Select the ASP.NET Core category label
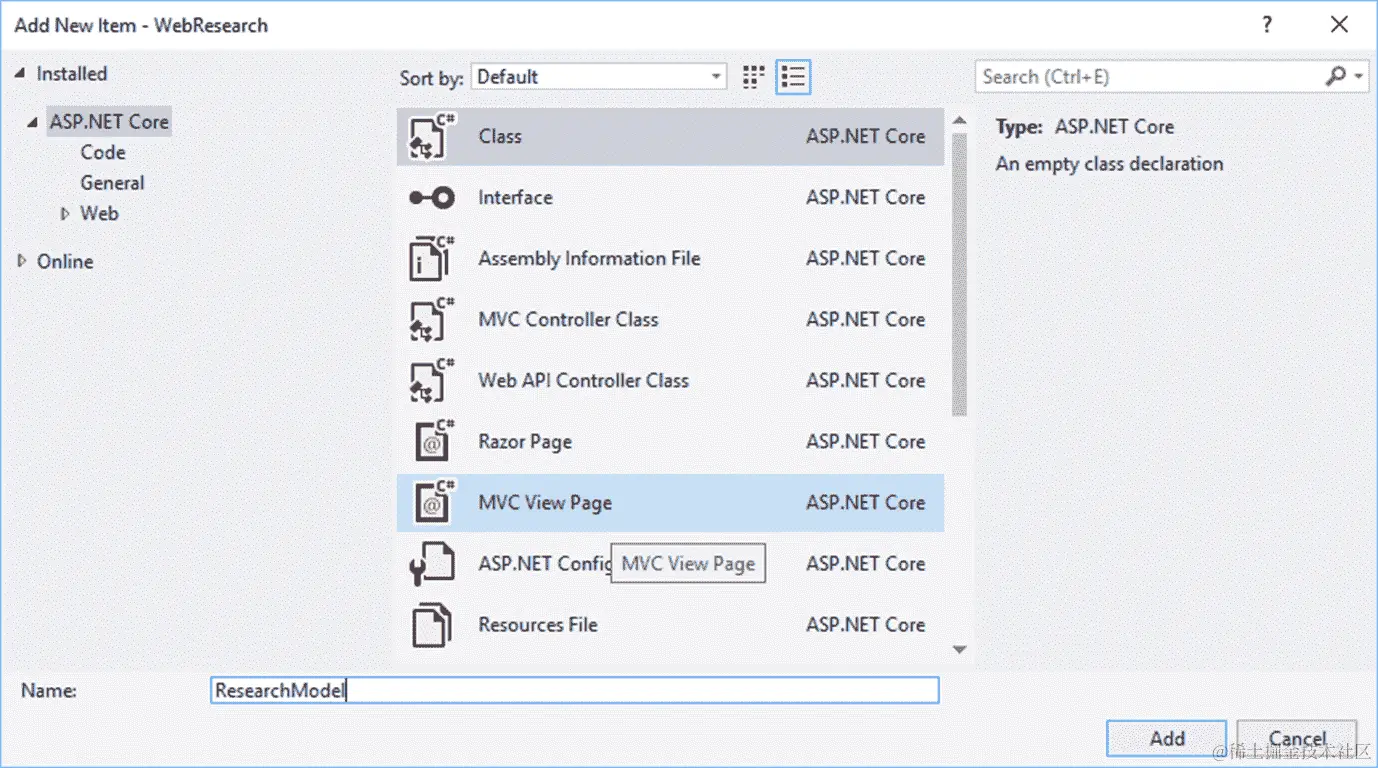This screenshot has width=1378, height=768. click(109, 122)
